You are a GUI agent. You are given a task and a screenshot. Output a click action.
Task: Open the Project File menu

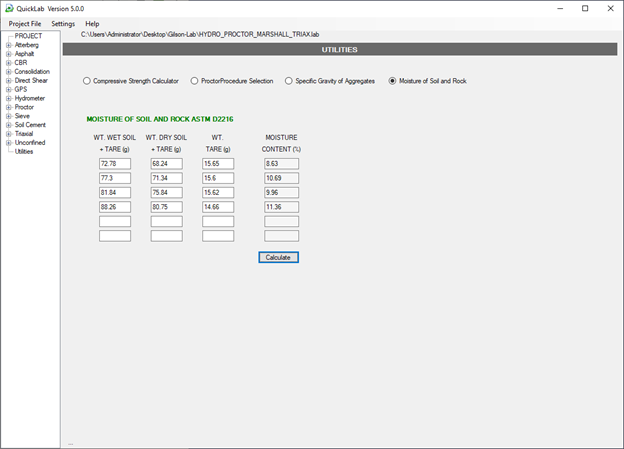(25, 23)
